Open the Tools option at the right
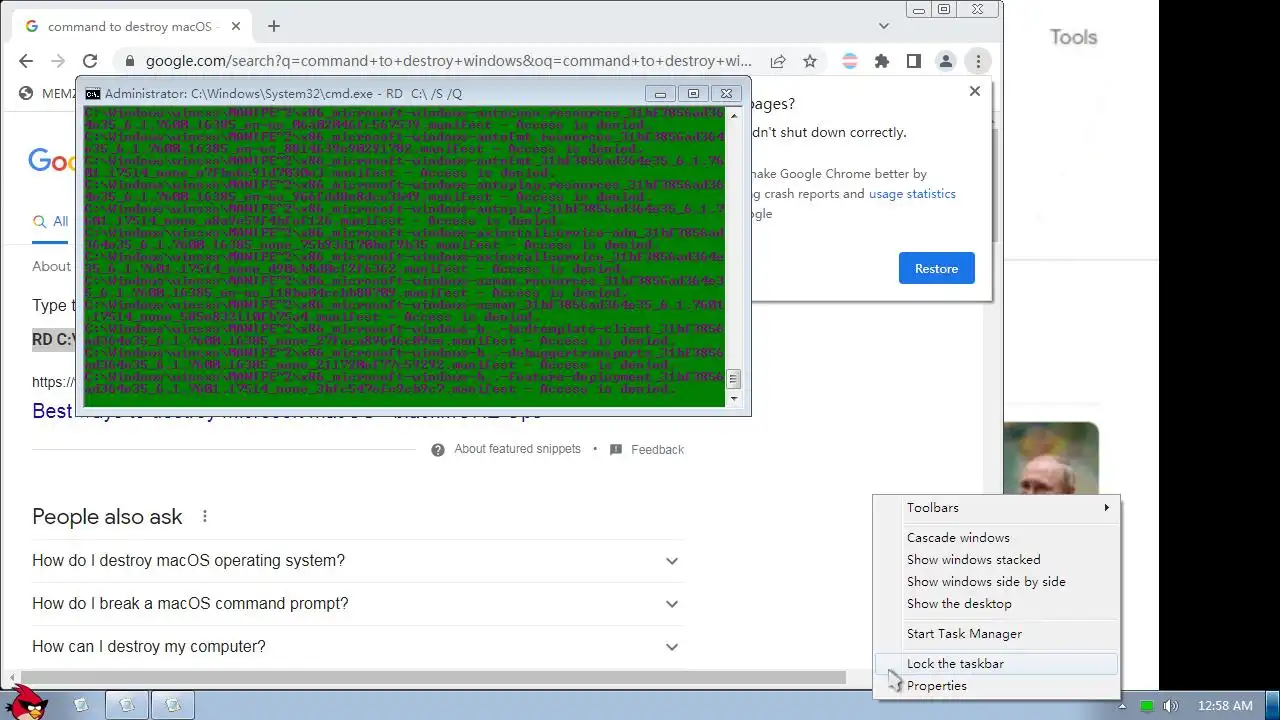Image resolution: width=1280 pixels, height=720 pixels. pyautogui.click(x=1073, y=37)
